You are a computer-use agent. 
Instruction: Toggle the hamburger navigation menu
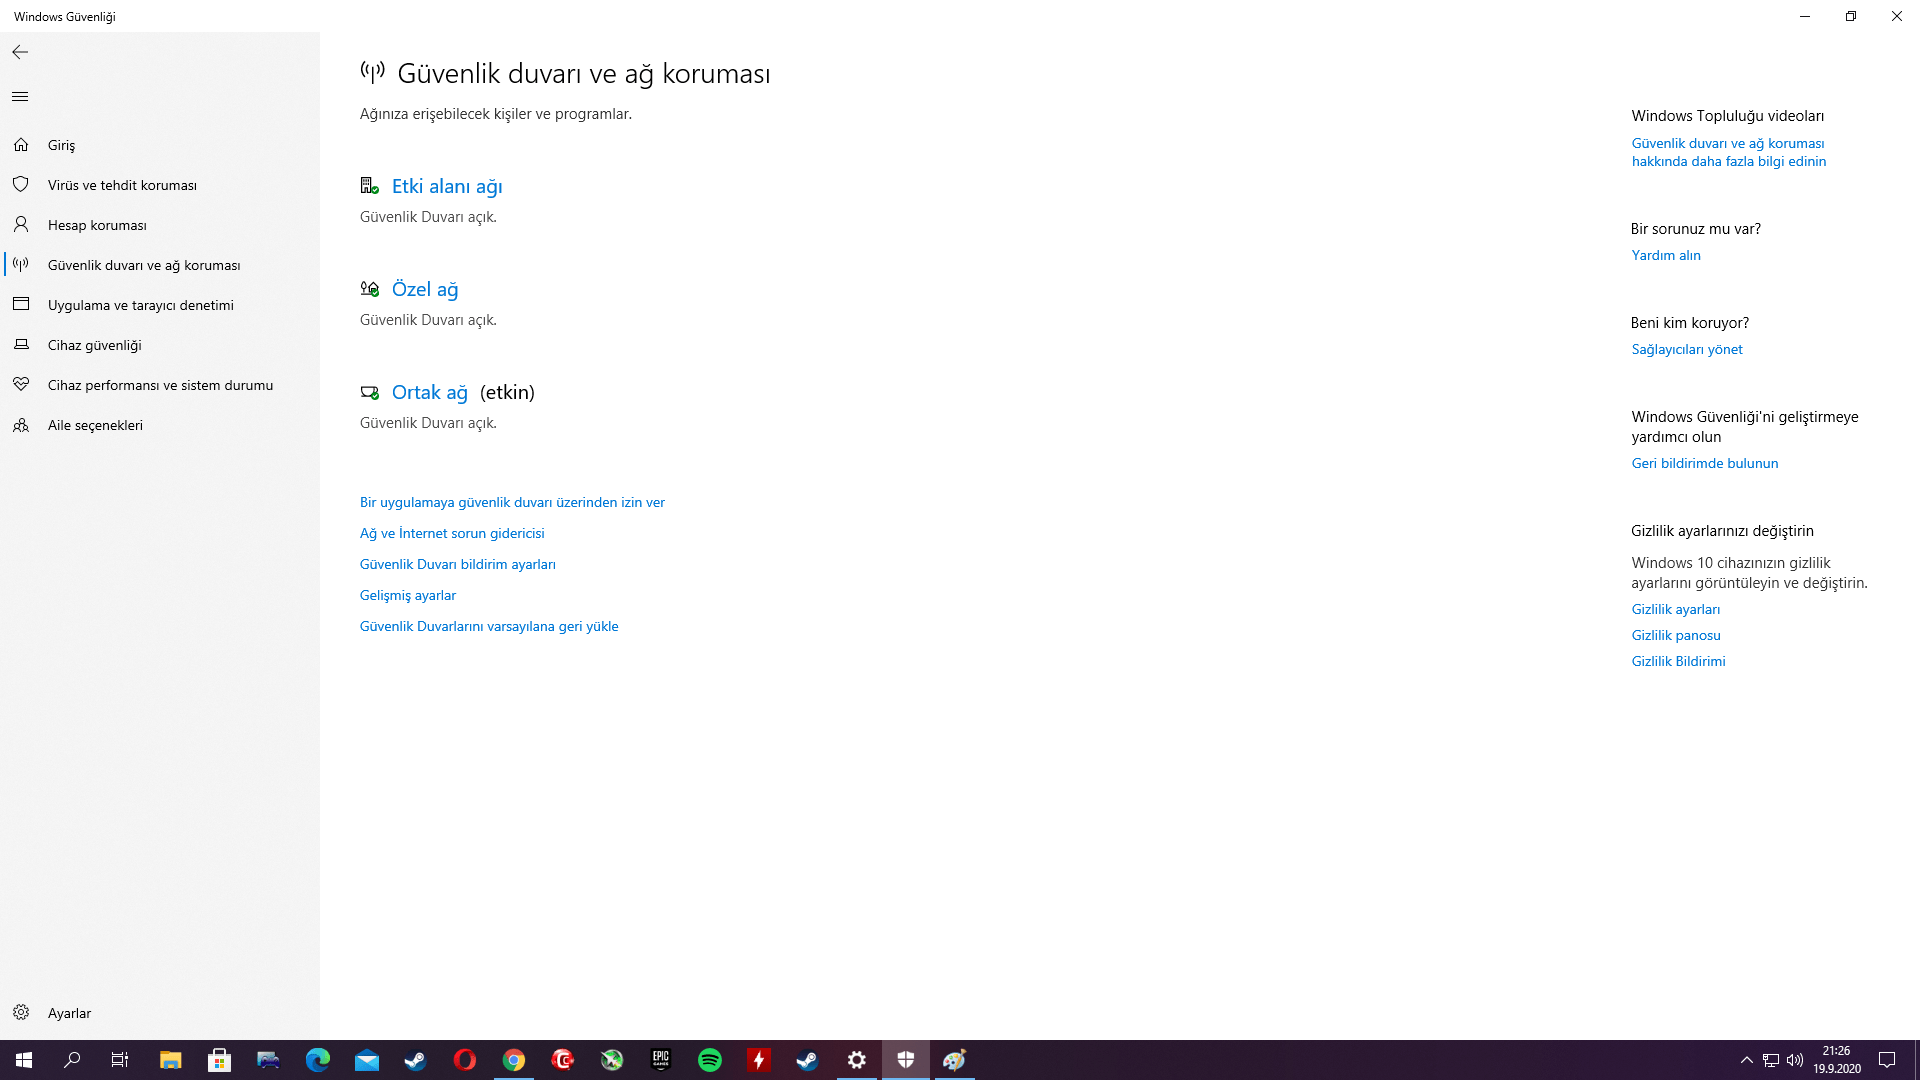20,97
